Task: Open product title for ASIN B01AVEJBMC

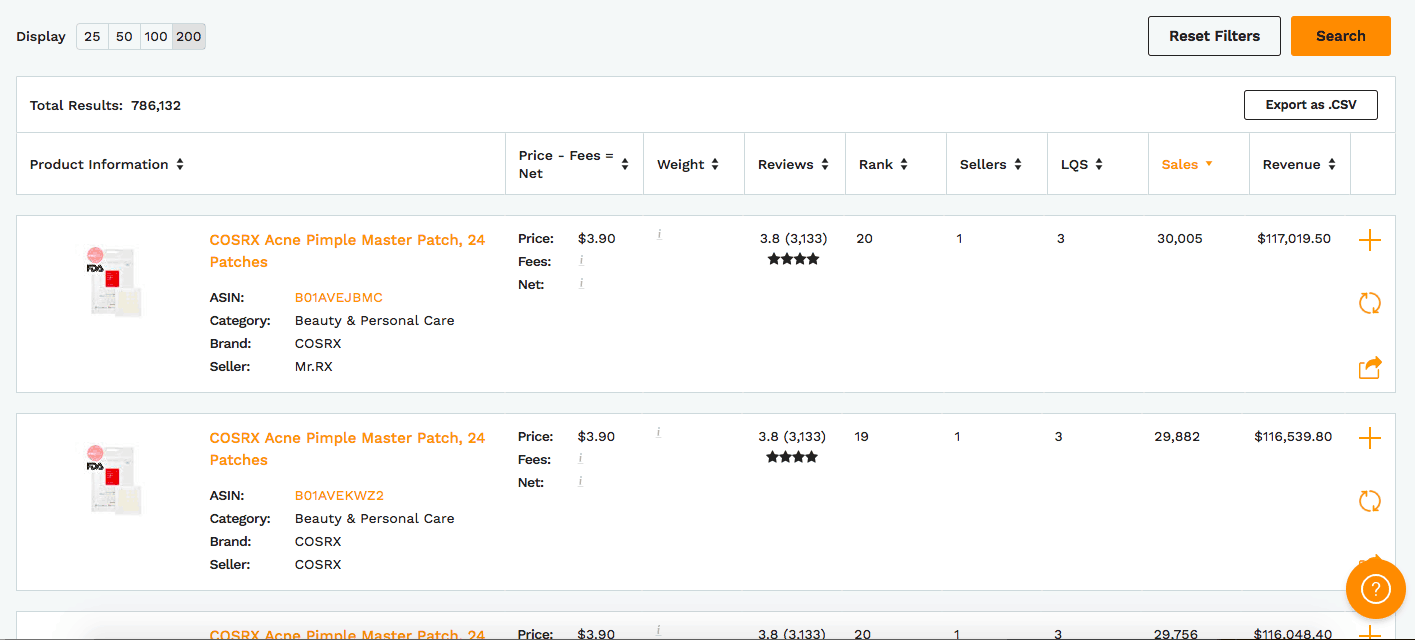Action: pyautogui.click(x=347, y=251)
